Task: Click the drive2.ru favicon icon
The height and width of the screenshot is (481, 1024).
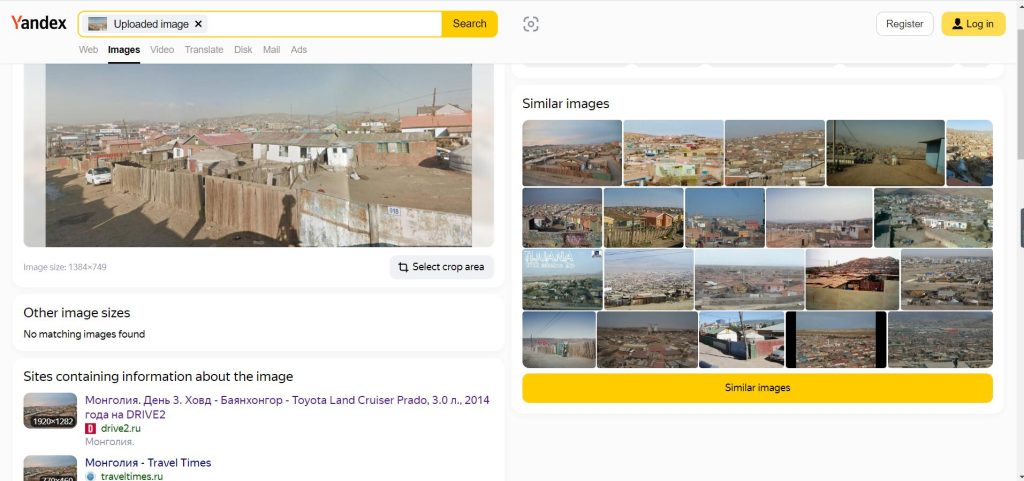Action: pos(90,428)
